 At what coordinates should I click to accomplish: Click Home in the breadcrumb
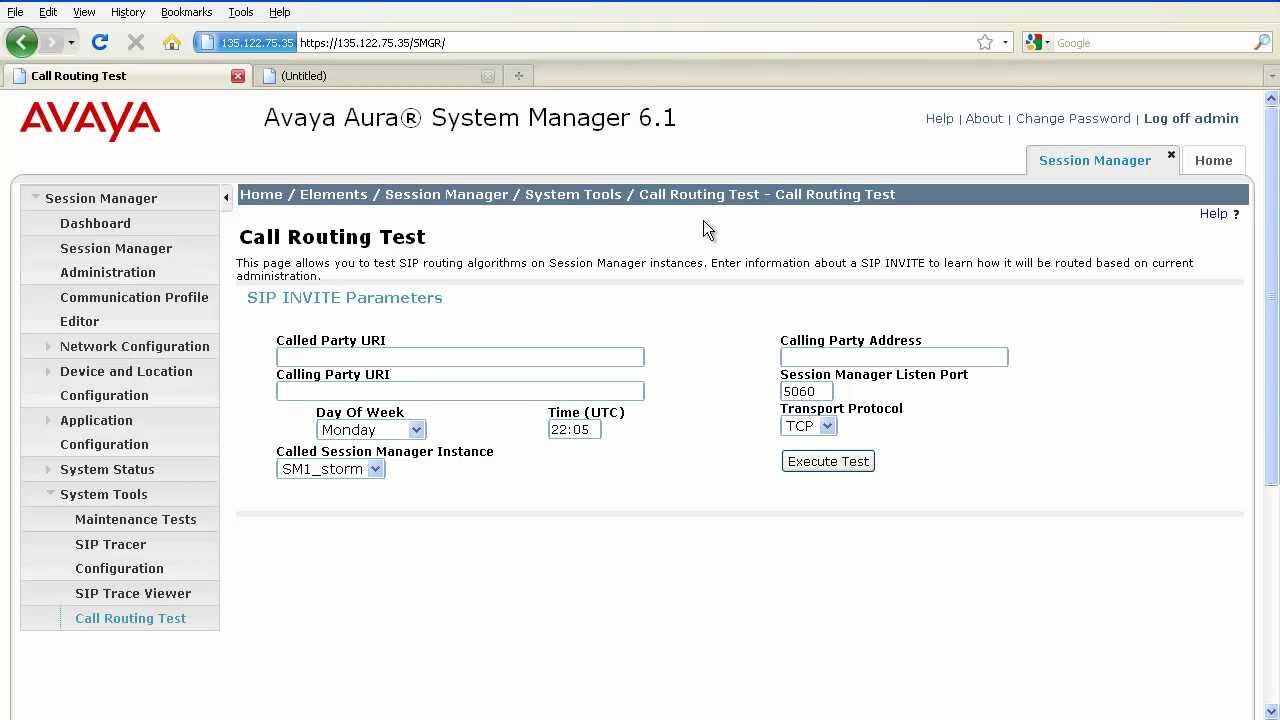coord(261,194)
